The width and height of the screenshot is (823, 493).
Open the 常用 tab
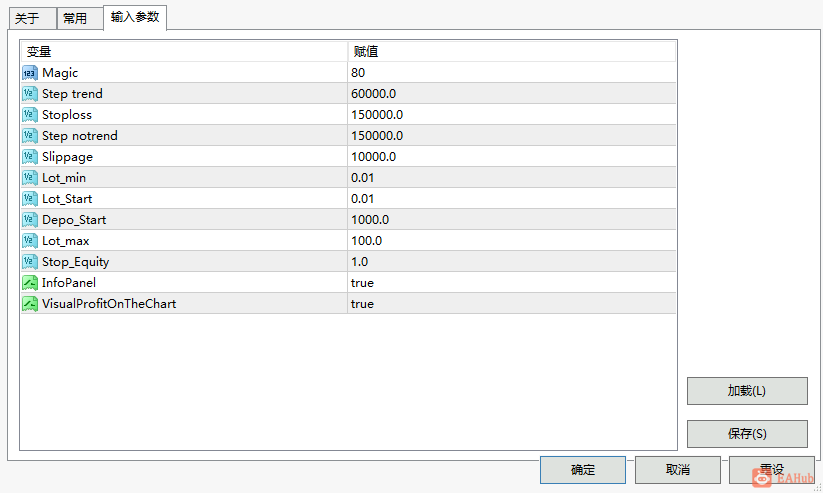pos(75,18)
